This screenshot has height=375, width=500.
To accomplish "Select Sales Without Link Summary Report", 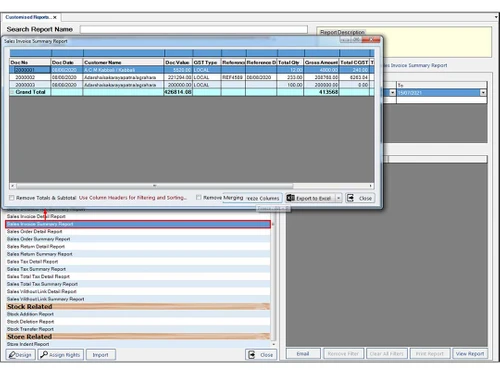I will pos(138,299).
